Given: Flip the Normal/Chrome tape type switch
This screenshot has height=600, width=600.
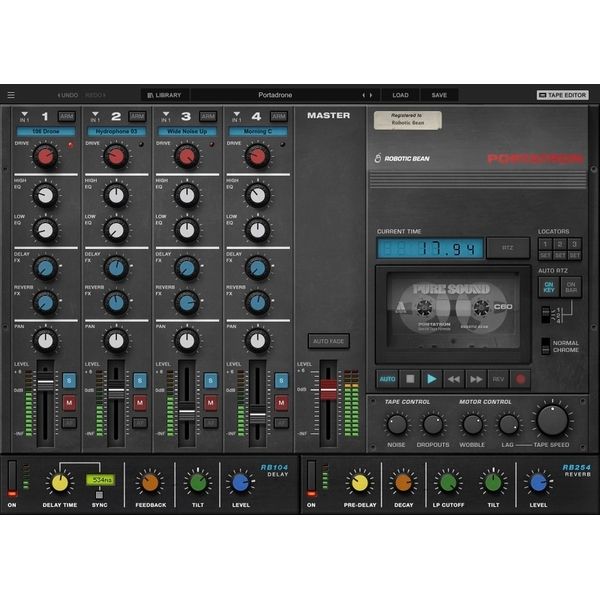Looking at the screenshot, I should pos(546,346).
